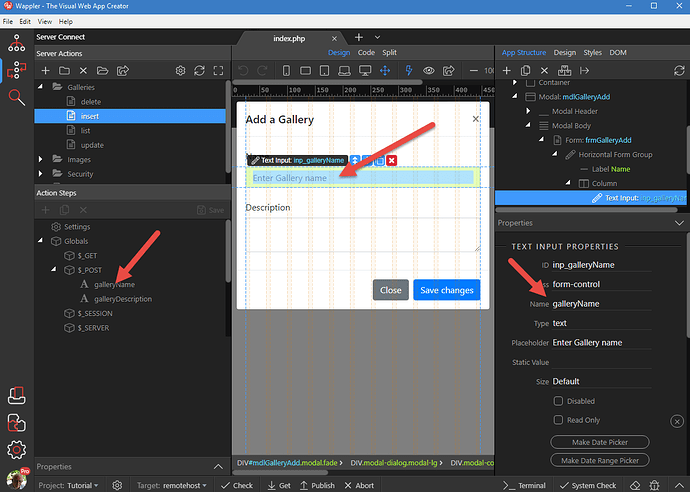Switch to Split view tab
Viewport: 690px width, 492px height.
(389, 52)
